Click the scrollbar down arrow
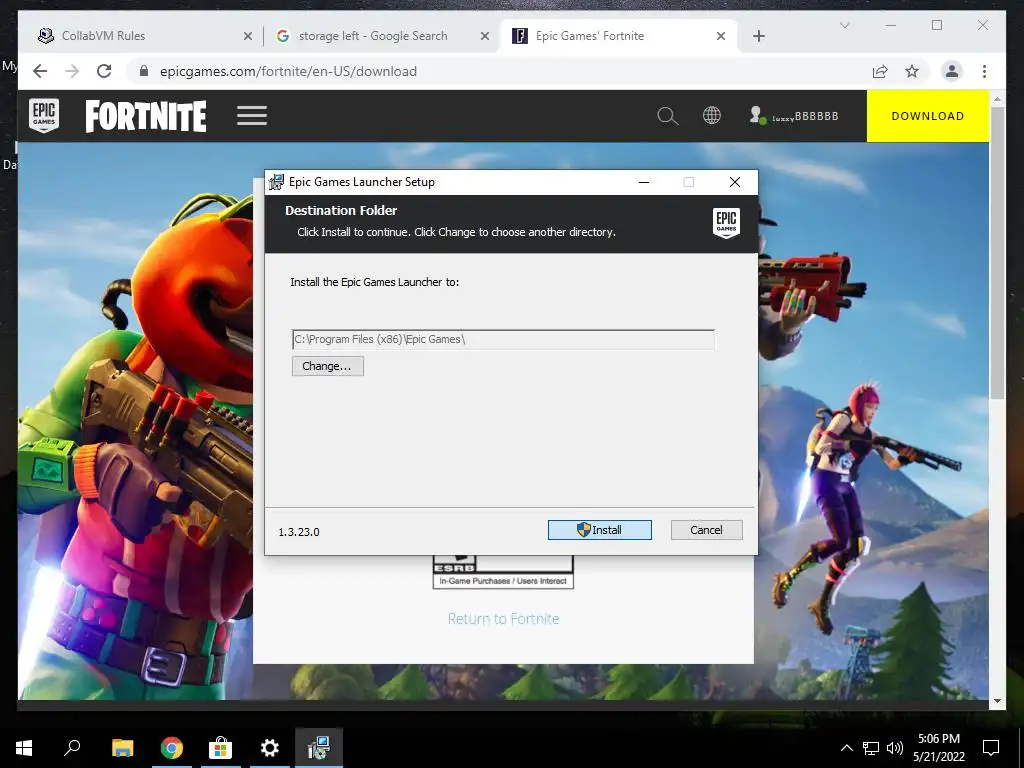The height and width of the screenshot is (768, 1024). [x=997, y=701]
